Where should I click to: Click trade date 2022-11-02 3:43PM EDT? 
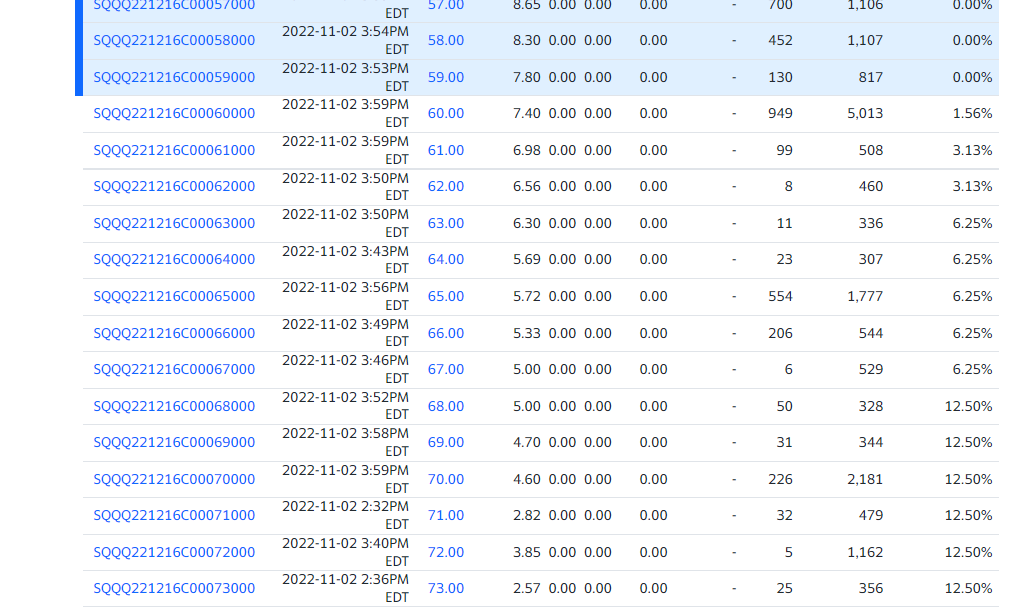[x=345, y=260]
